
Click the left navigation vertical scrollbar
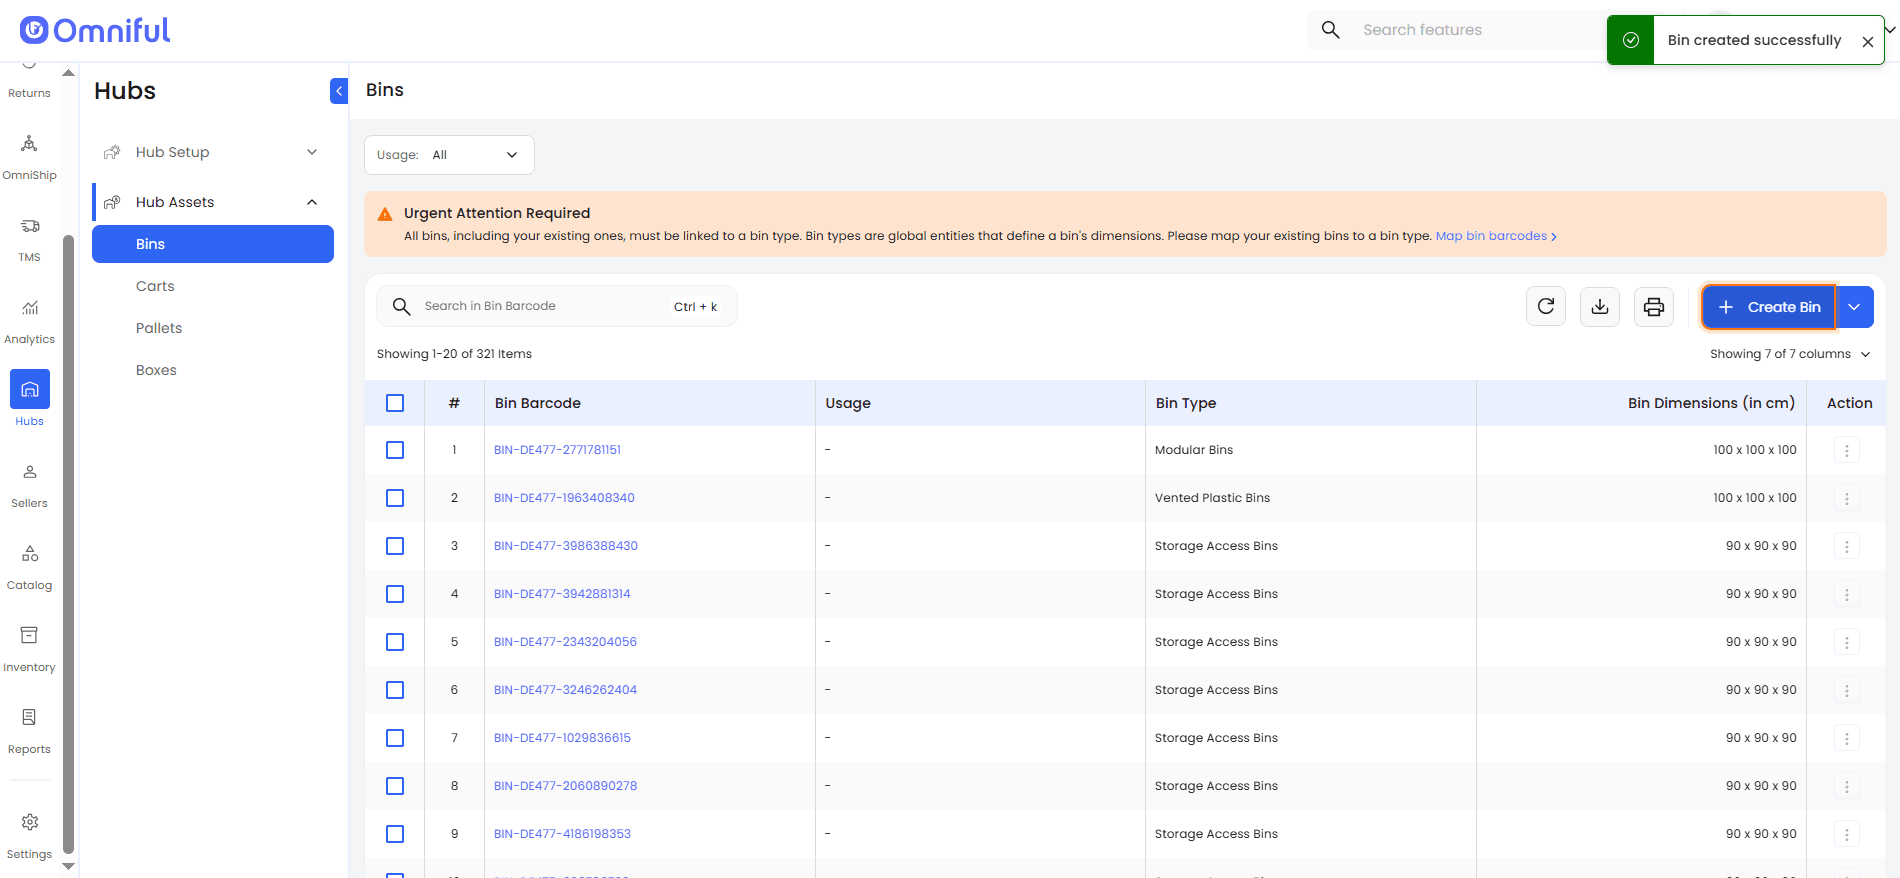[x=68, y=545]
